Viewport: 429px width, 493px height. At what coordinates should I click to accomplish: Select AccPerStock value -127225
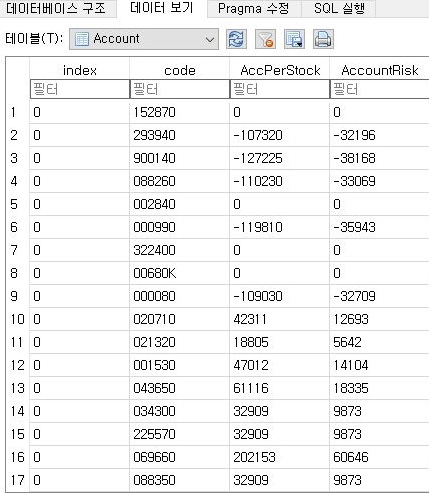pyautogui.click(x=279, y=158)
